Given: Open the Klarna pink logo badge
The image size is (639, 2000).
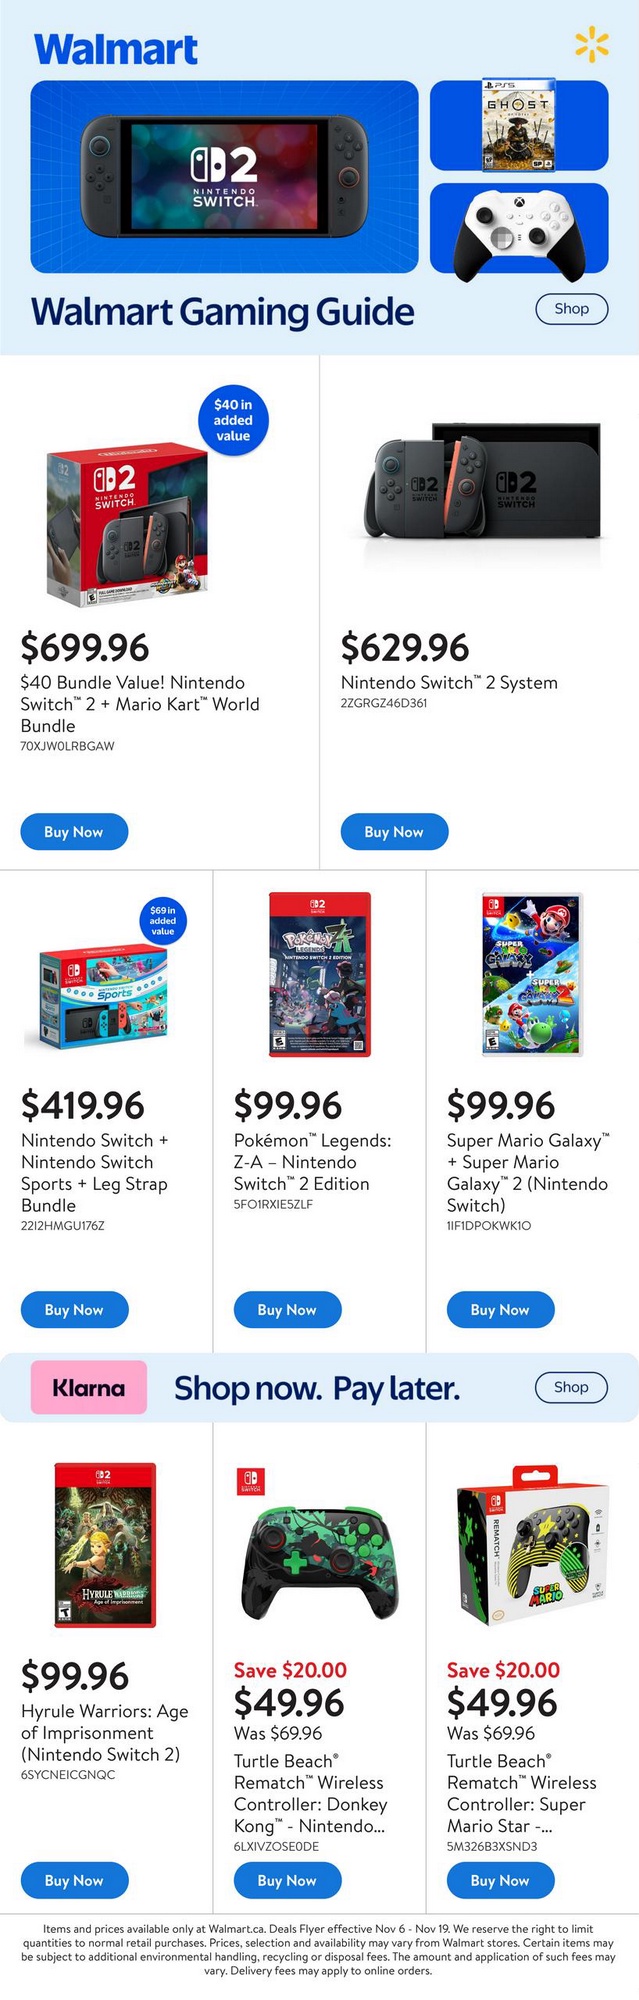Looking at the screenshot, I should tap(89, 1387).
